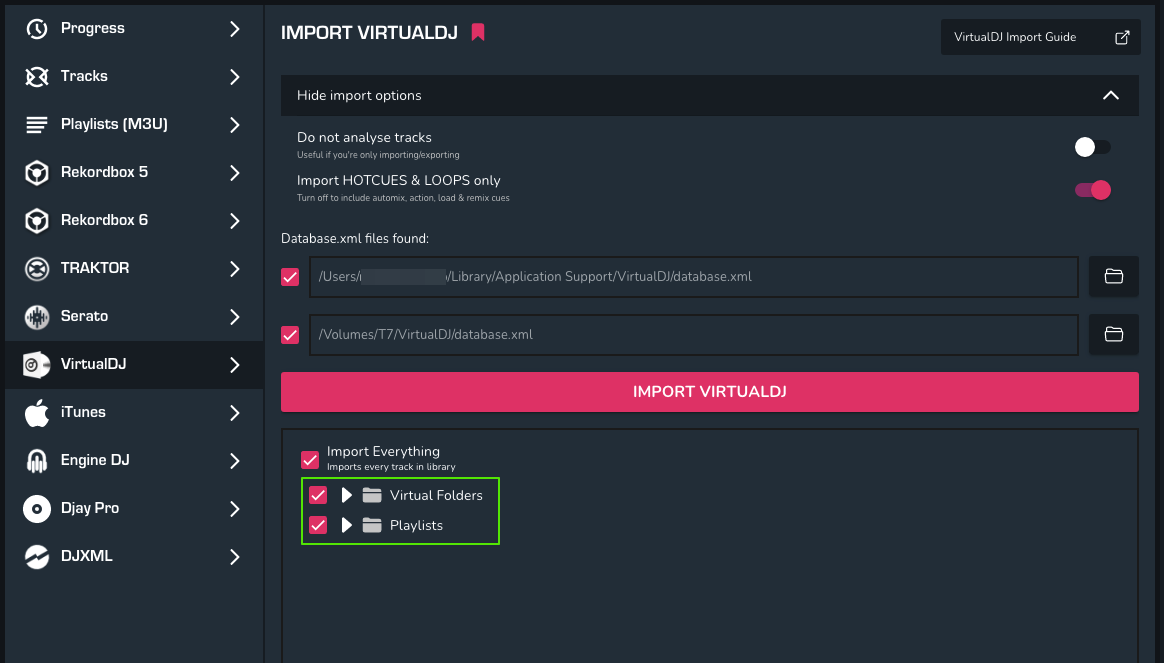Go to the iTunes section
The height and width of the screenshot is (663, 1164).
[x=134, y=412]
